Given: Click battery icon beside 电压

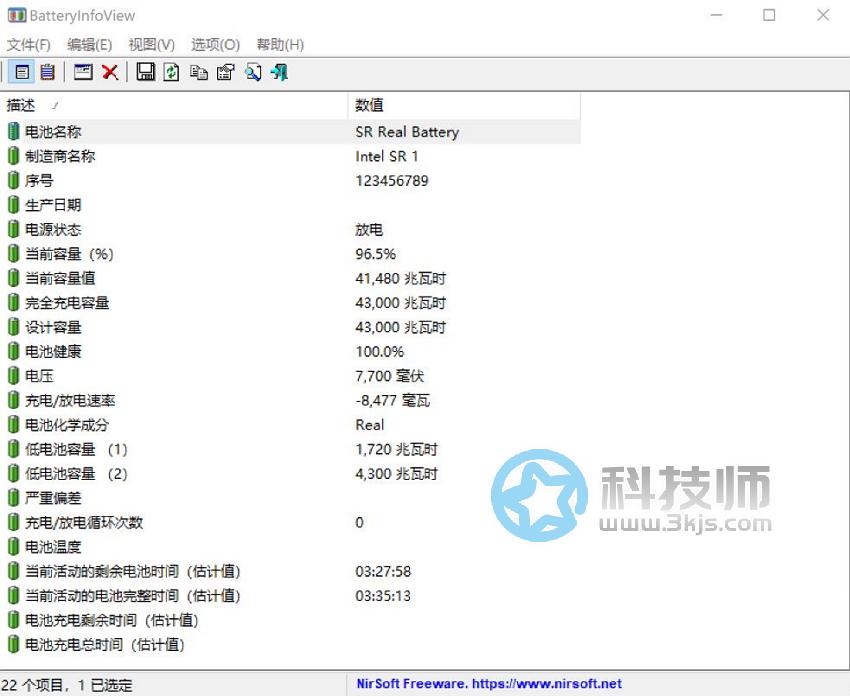Looking at the screenshot, I should coord(14,376).
